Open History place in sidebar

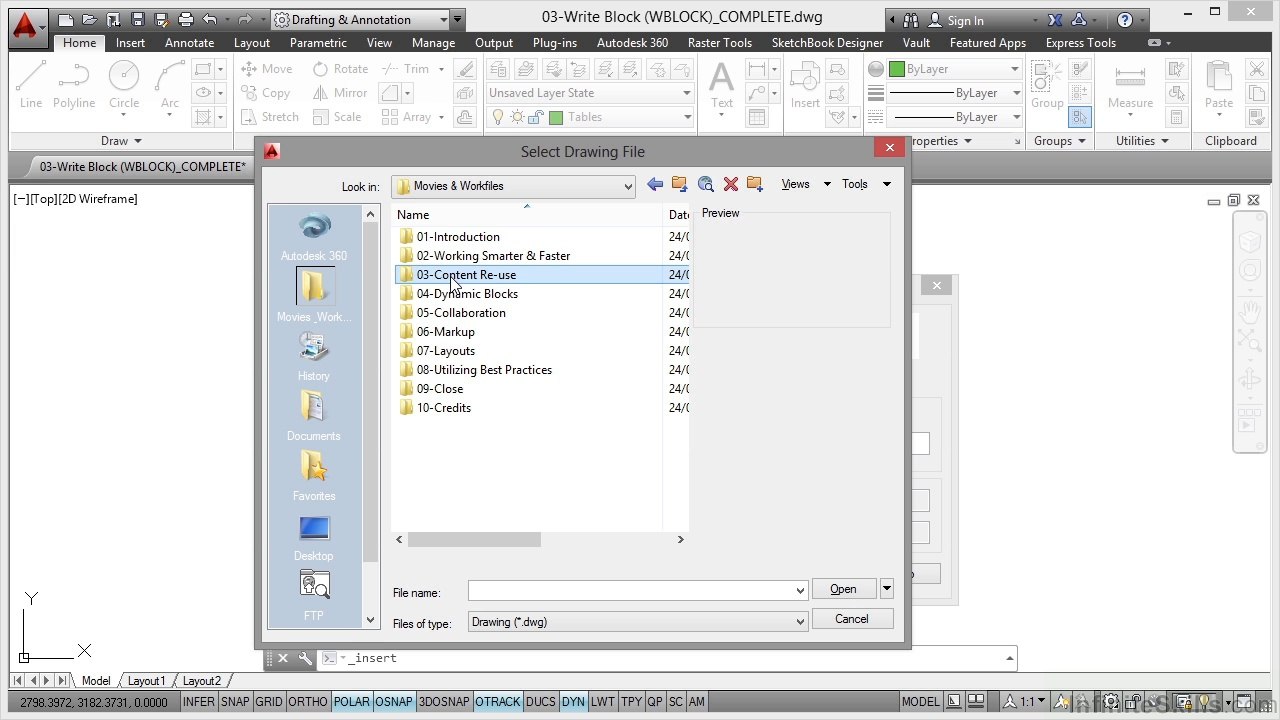point(314,357)
